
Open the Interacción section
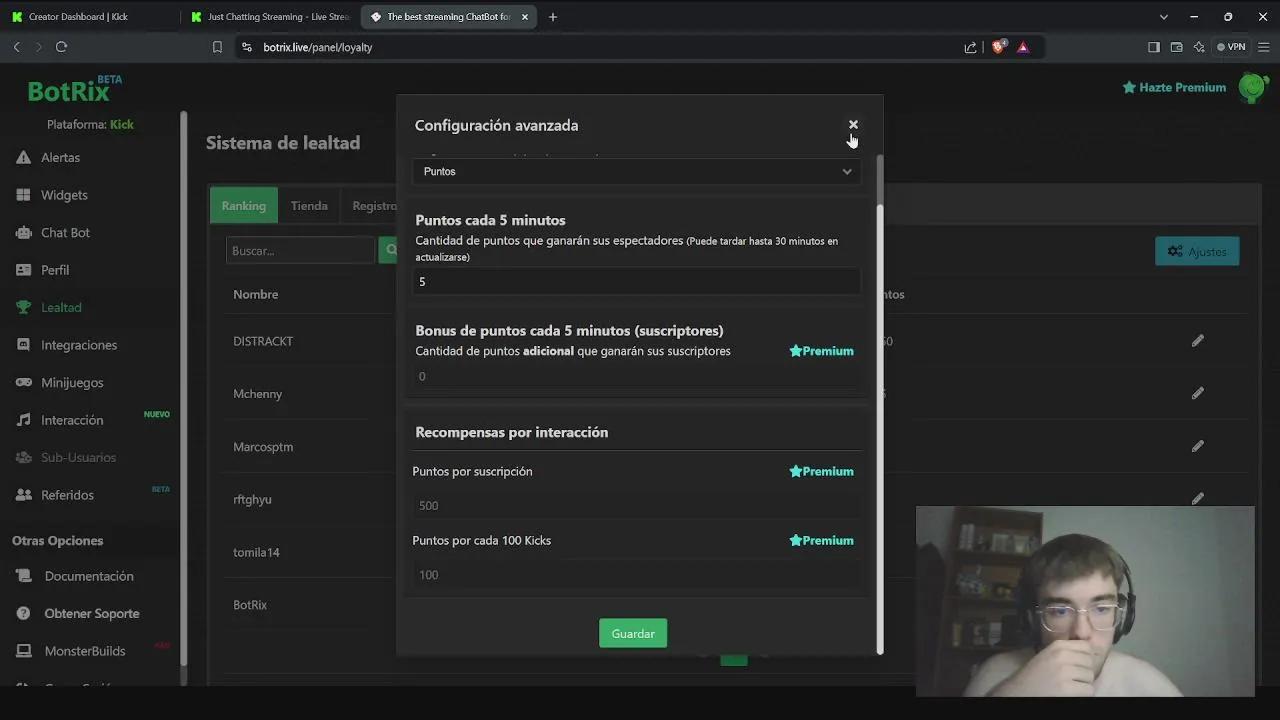tap(72, 420)
